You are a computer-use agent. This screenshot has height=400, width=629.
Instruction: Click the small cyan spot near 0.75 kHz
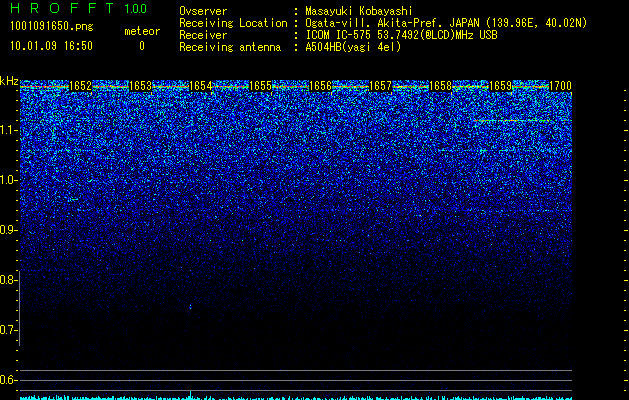coord(190,307)
